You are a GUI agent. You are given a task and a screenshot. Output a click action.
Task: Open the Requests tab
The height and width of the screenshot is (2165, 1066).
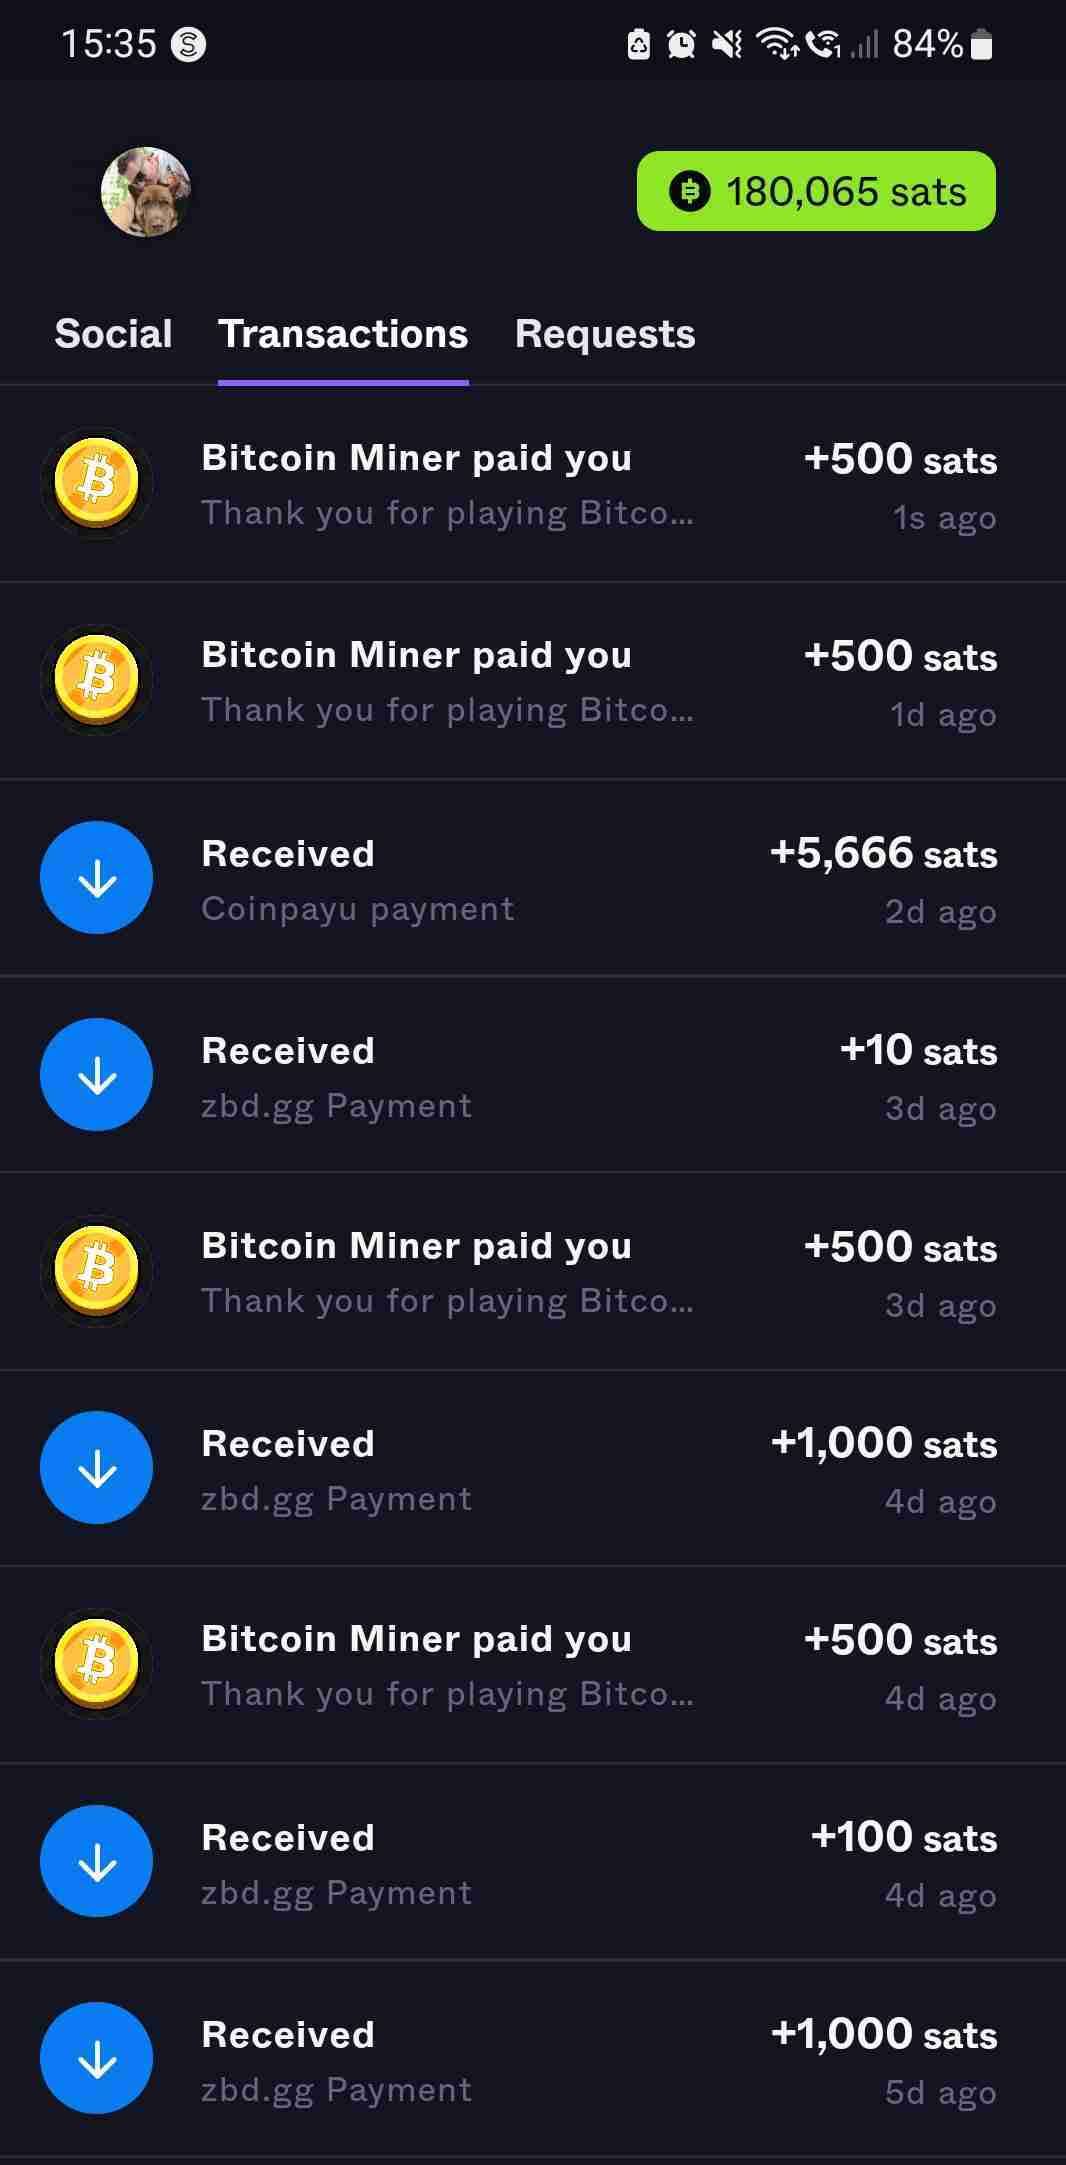pos(604,334)
